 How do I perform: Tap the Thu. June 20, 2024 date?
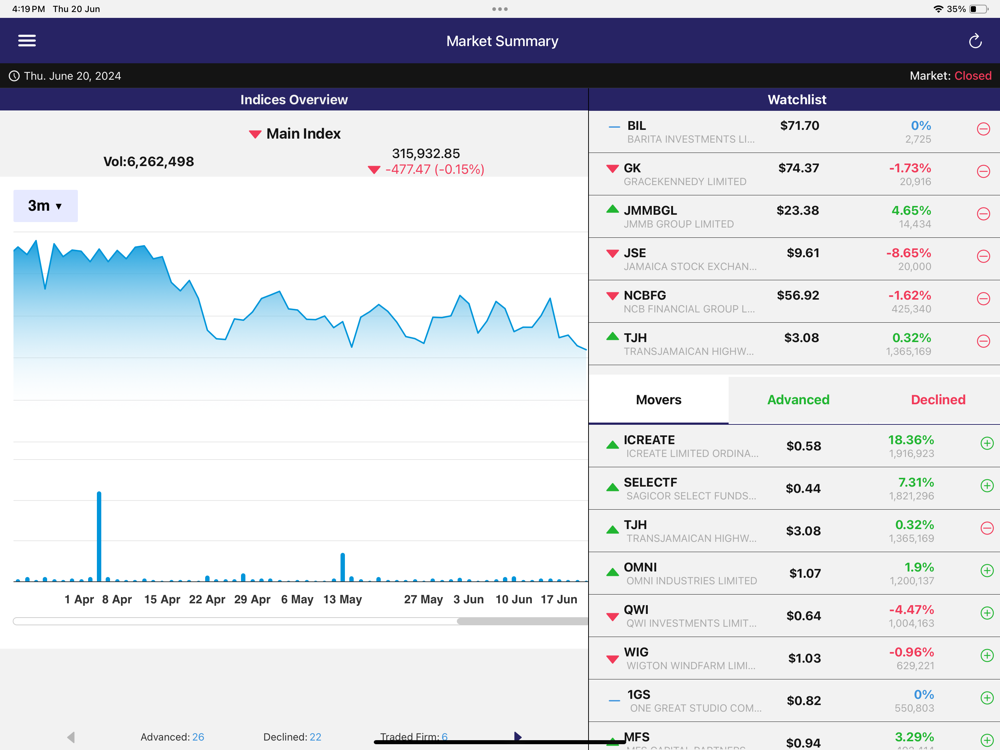[72, 76]
